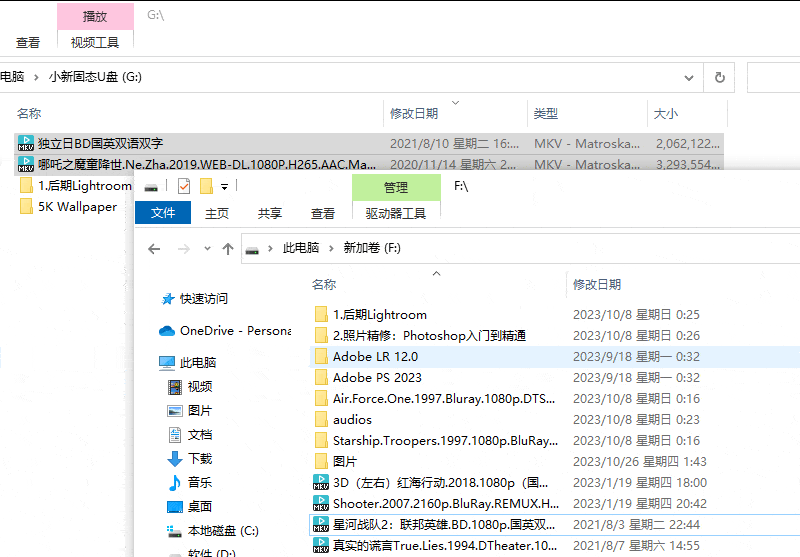Click date 2023/10/26 星期四 1:43
This screenshot has height=557, width=800.
point(640,462)
